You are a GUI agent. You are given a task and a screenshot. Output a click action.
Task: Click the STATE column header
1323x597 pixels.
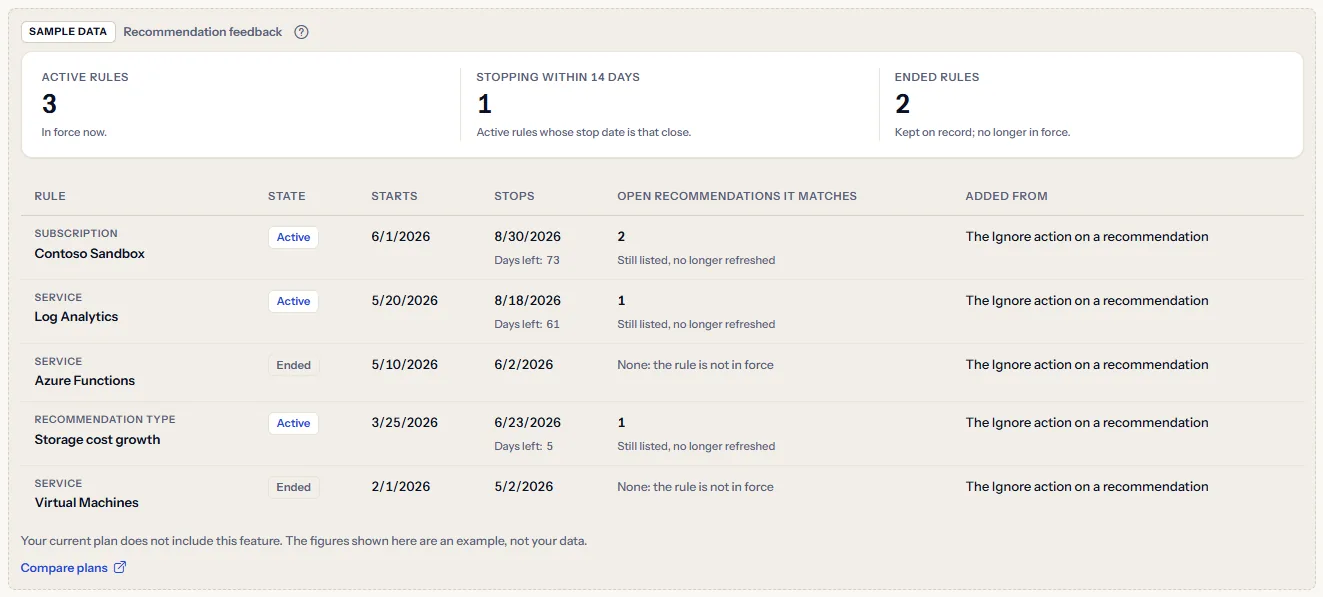click(x=287, y=196)
